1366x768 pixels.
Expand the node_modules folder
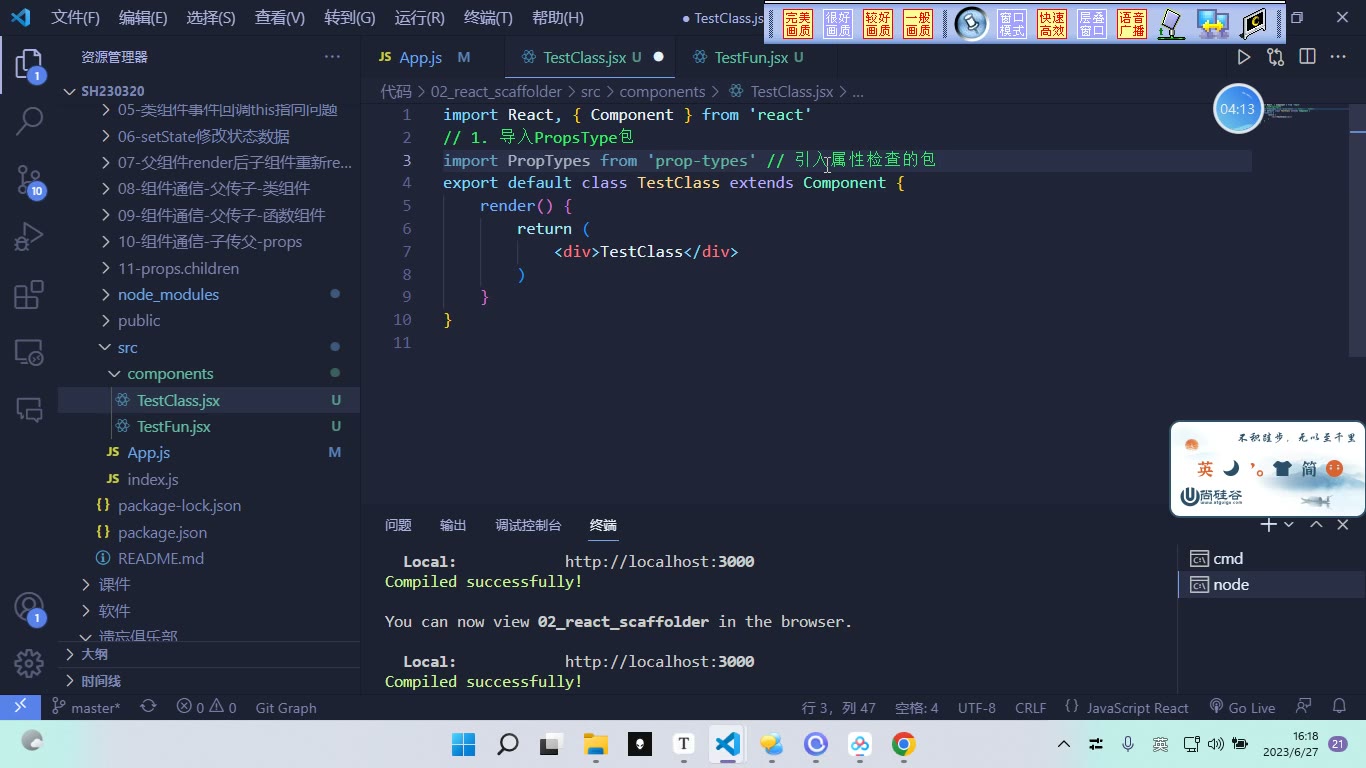168,294
